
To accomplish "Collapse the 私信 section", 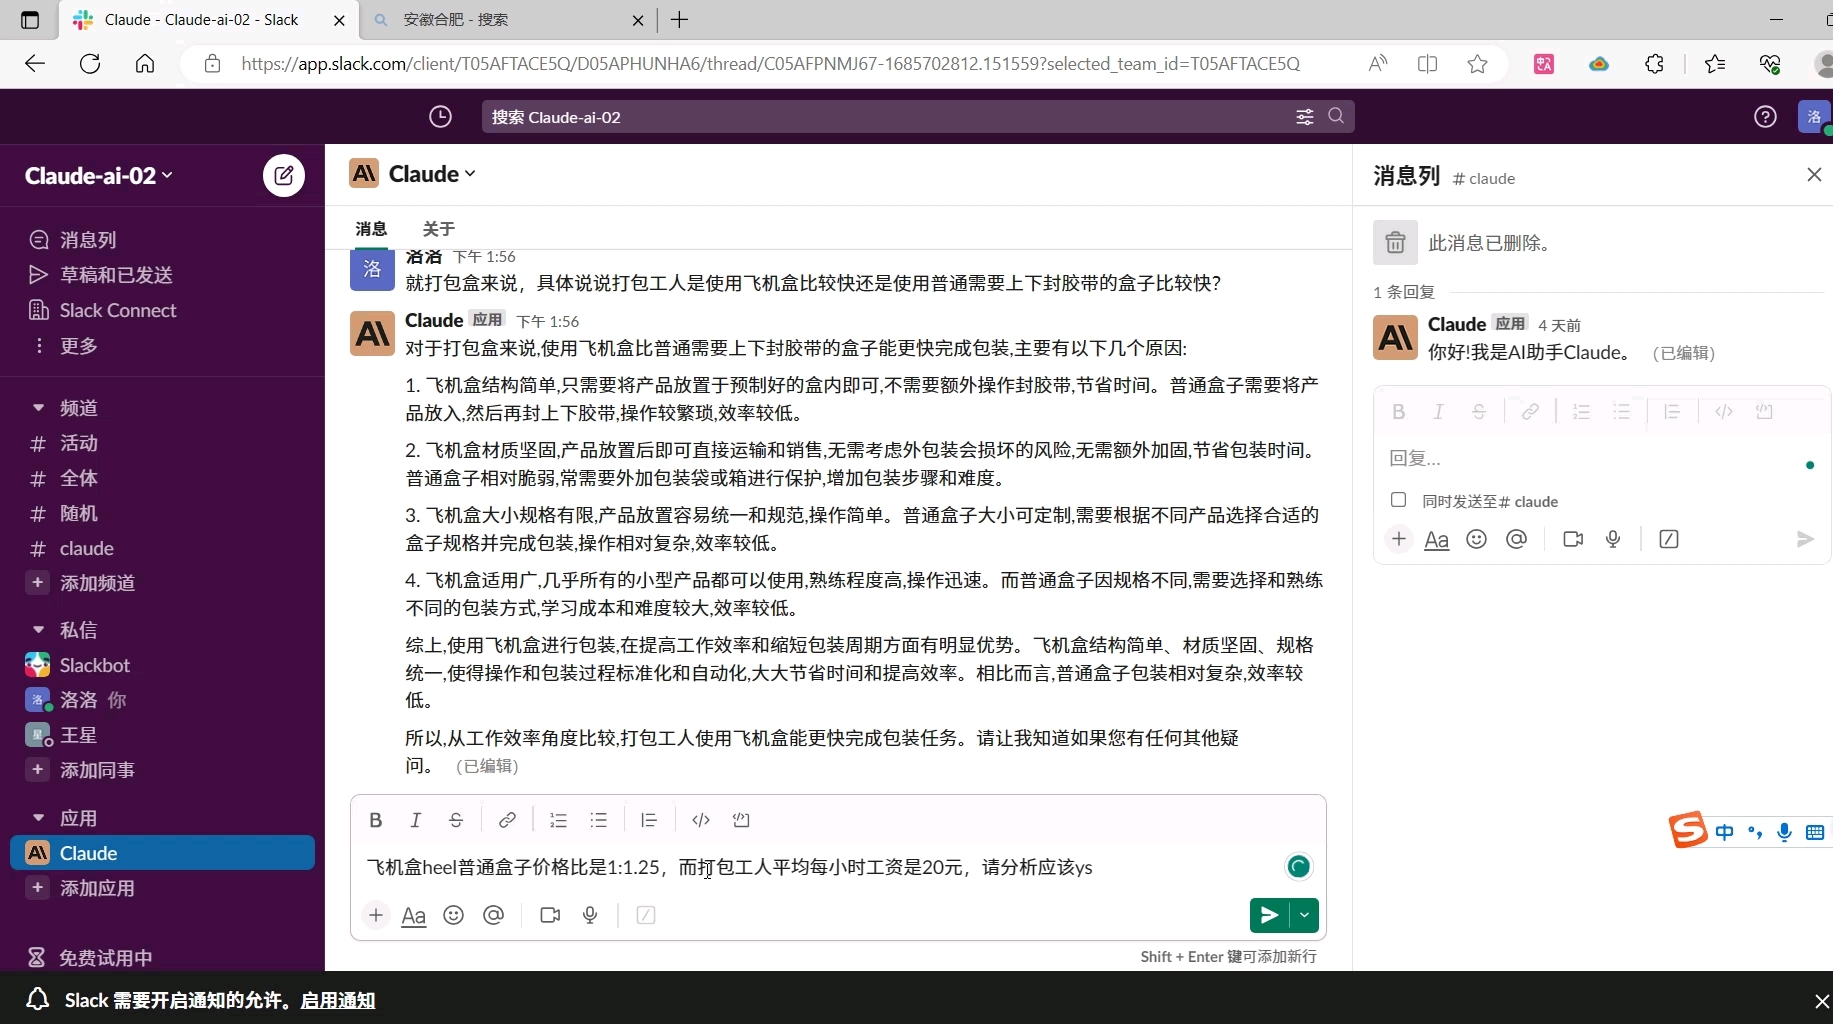I will (x=38, y=630).
